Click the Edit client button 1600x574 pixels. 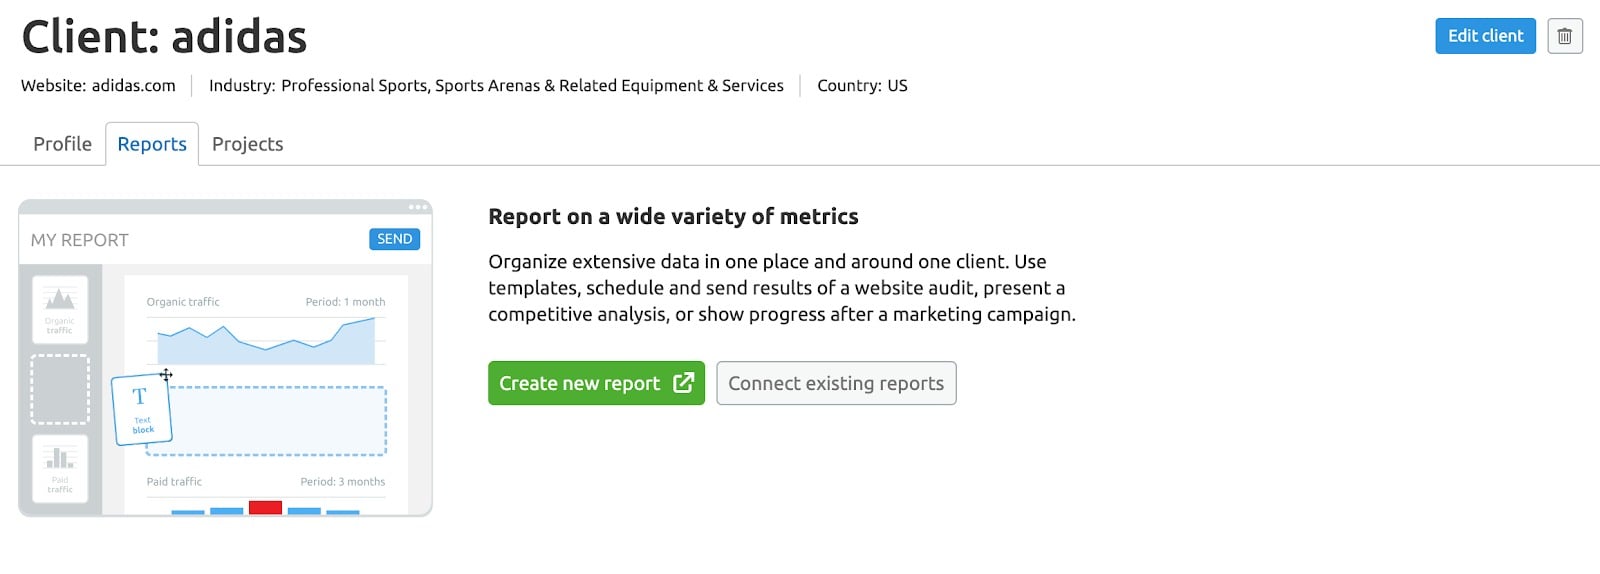pos(1485,36)
